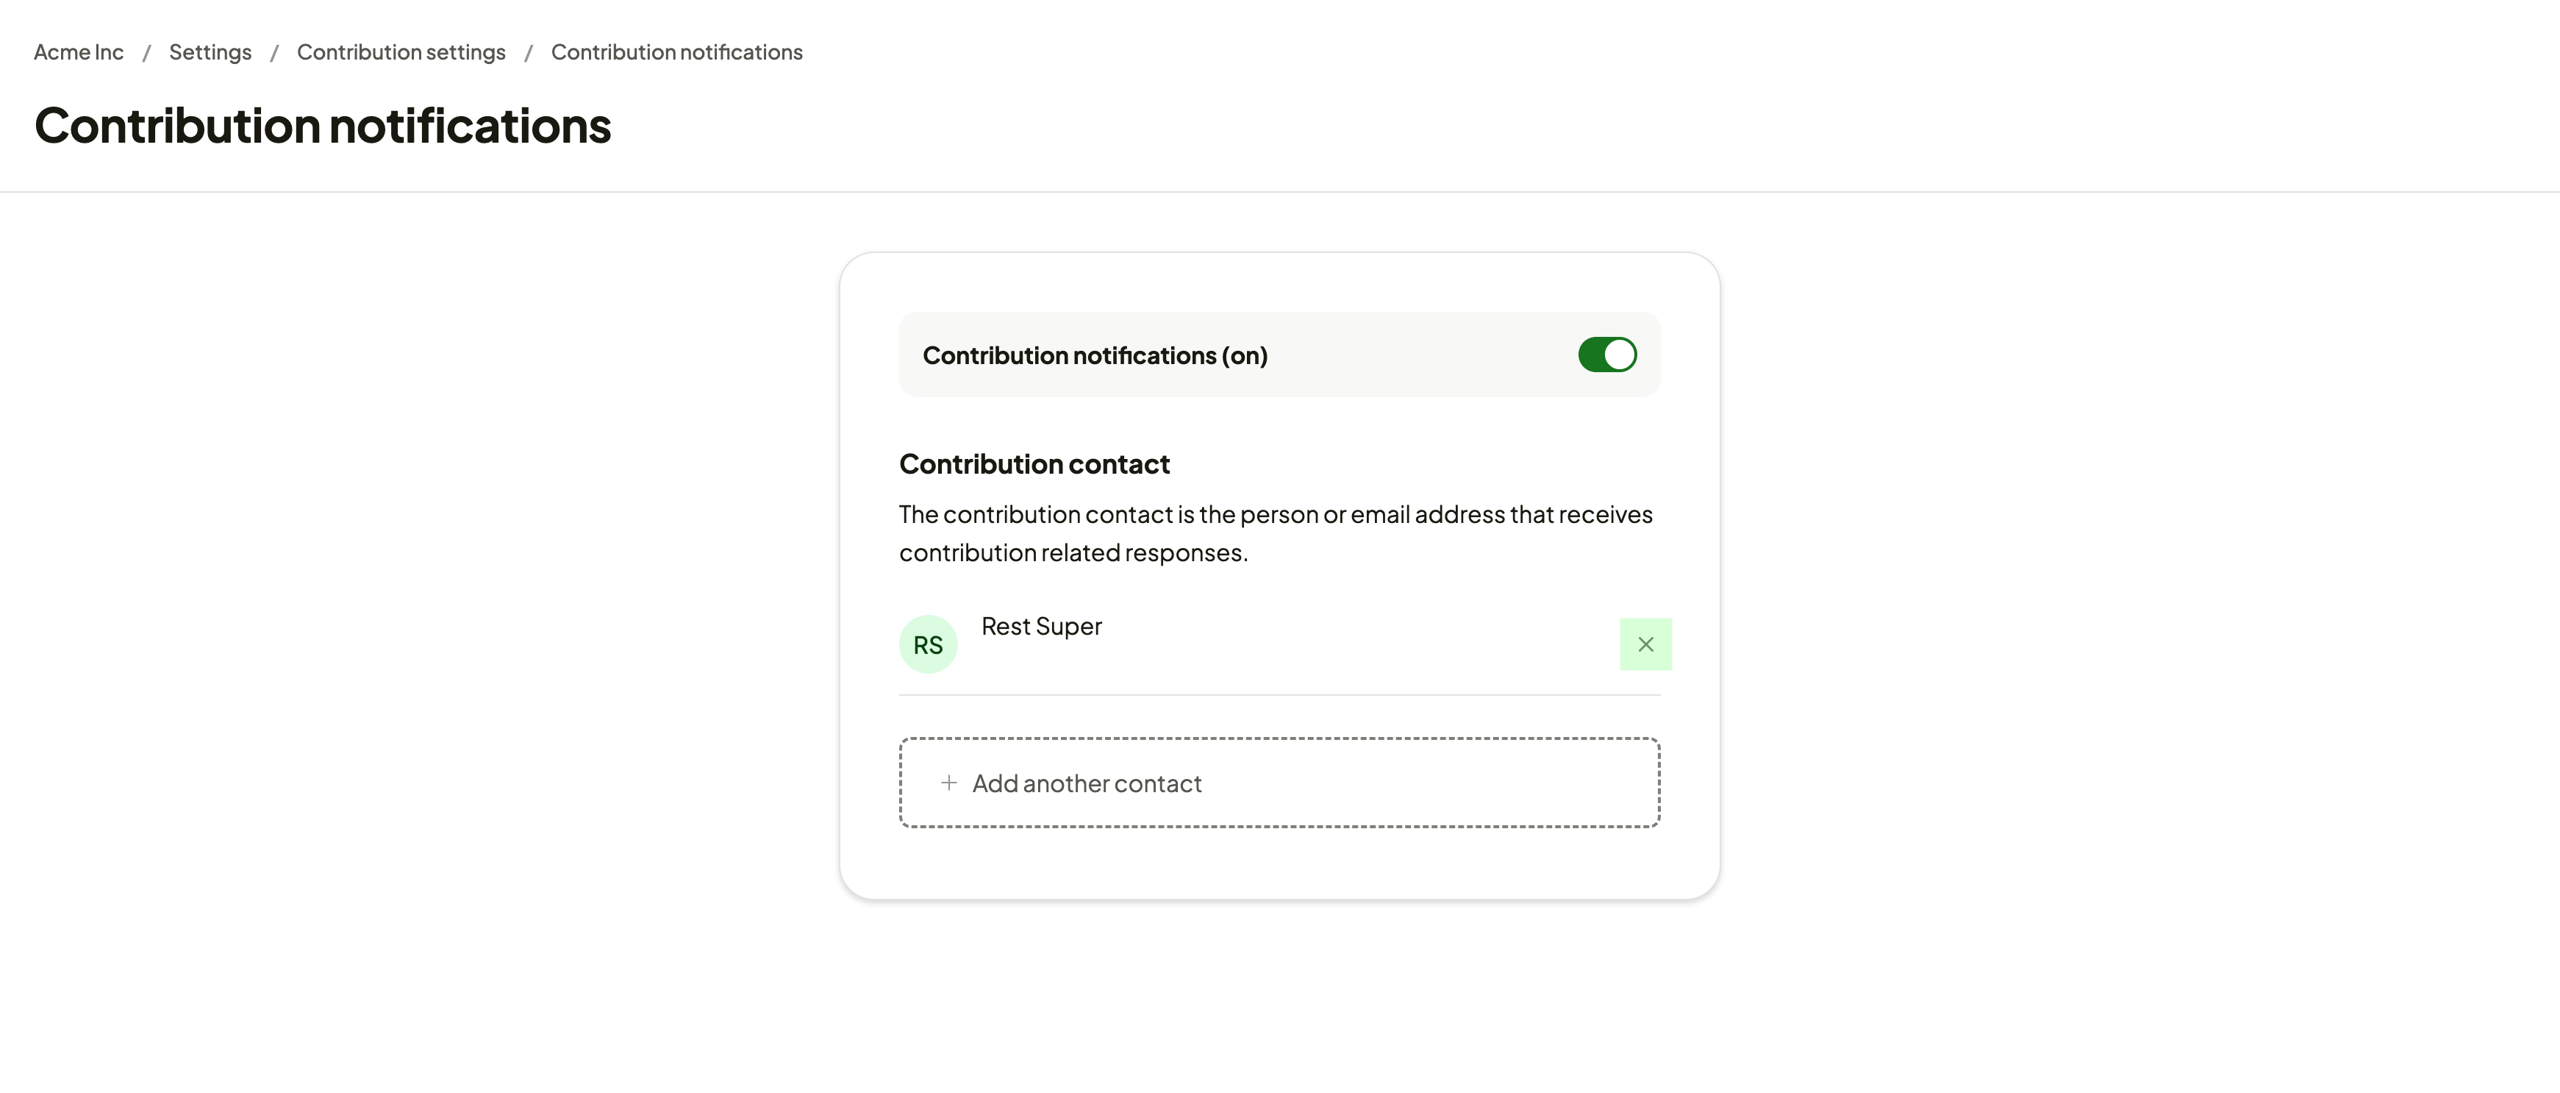The image size is (2560, 1093).
Task: Click Add another contact
Action: [x=1087, y=783]
